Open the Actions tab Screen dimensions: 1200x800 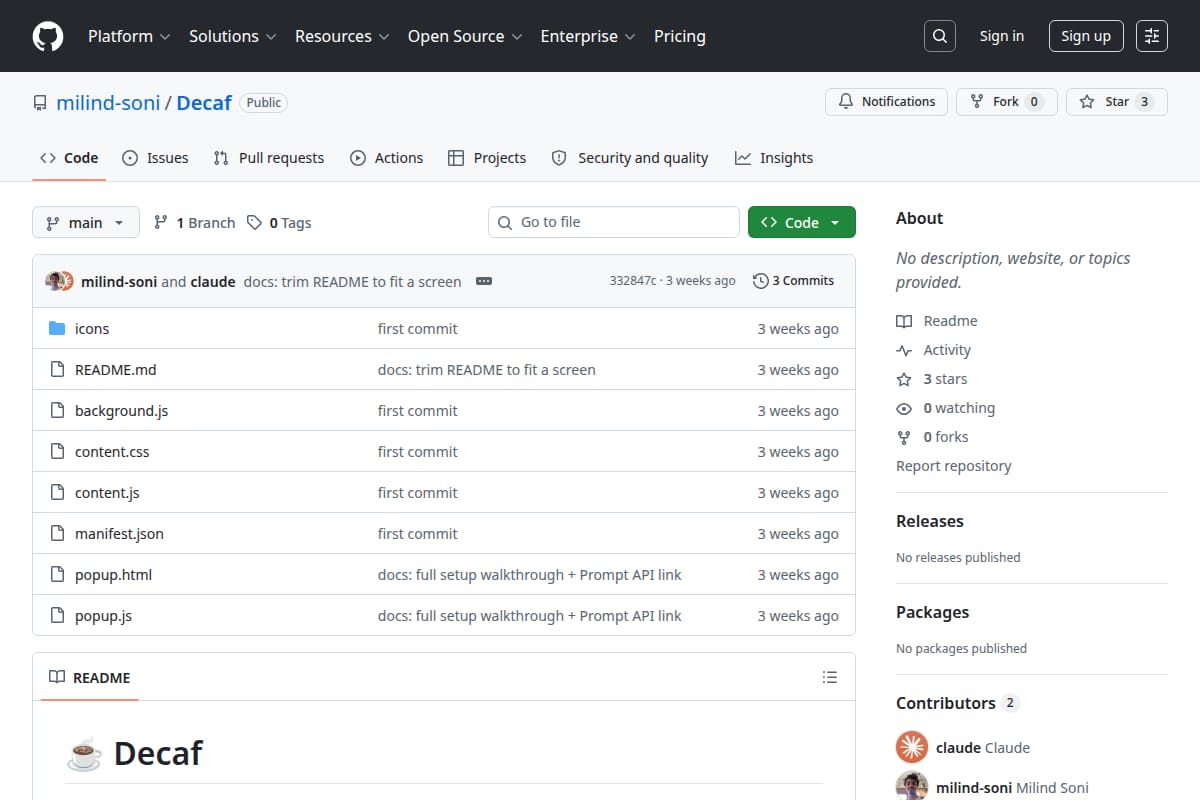tap(386, 158)
